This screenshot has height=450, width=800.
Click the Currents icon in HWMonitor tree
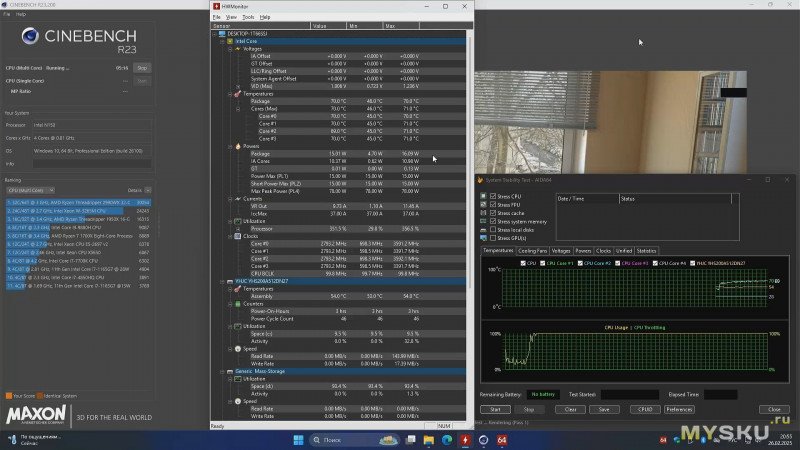click(x=238, y=199)
